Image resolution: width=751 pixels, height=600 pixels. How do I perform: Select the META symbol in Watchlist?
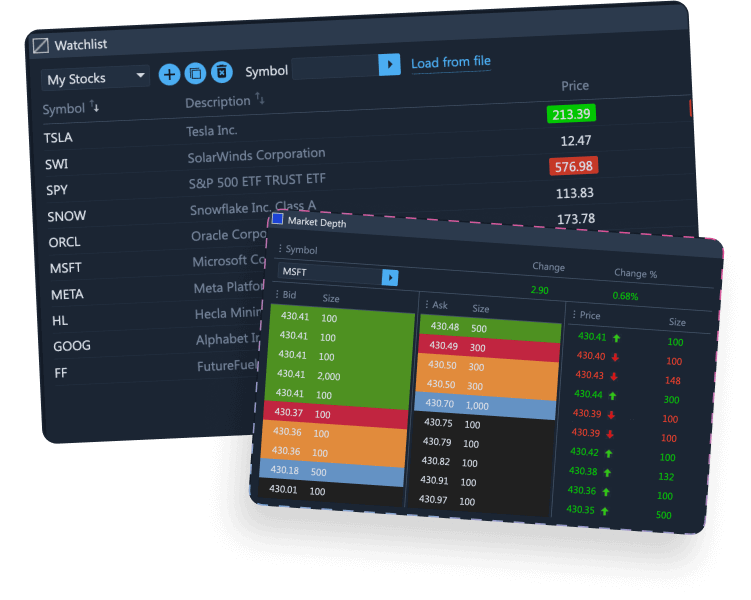68,294
